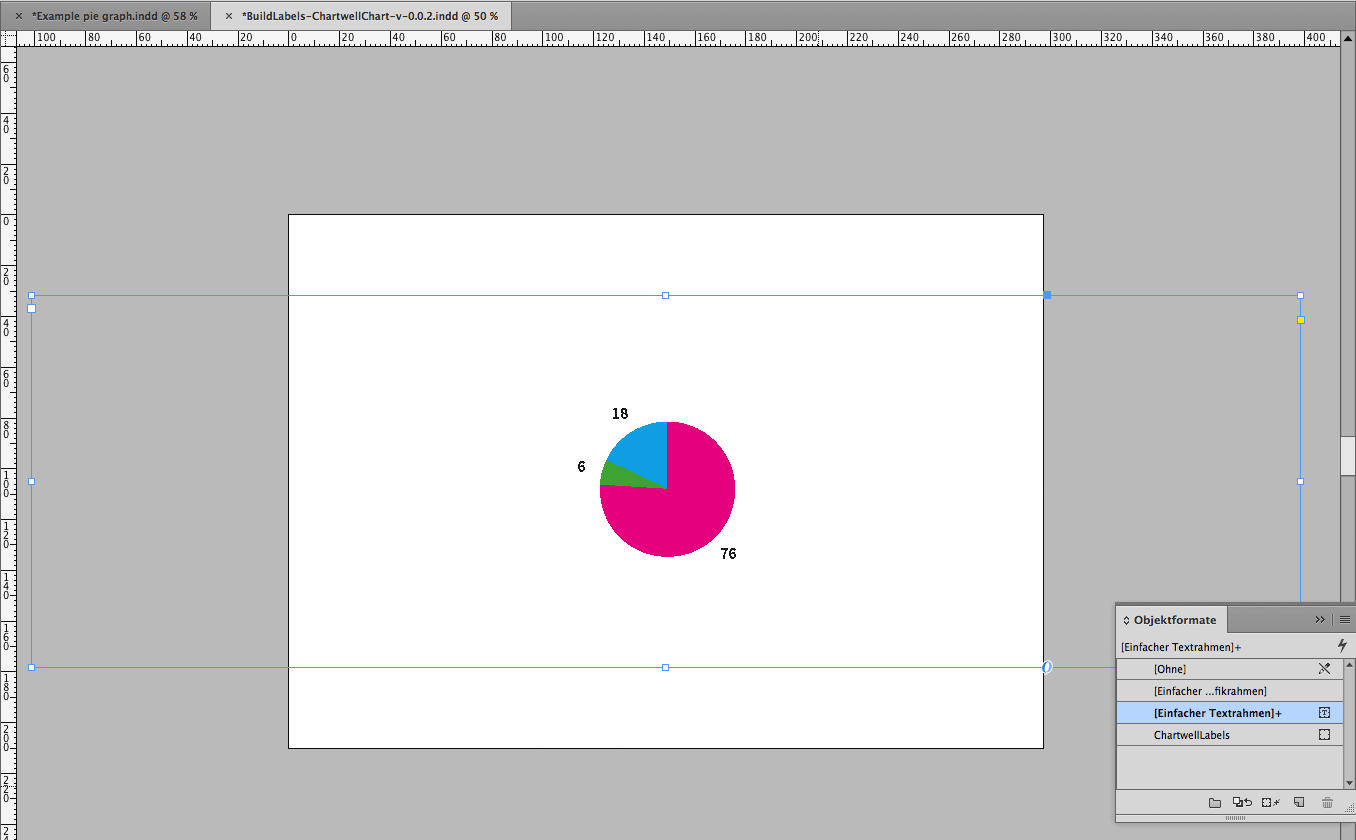
Task: Click the bottom center frame handle
Action: click(x=665, y=667)
